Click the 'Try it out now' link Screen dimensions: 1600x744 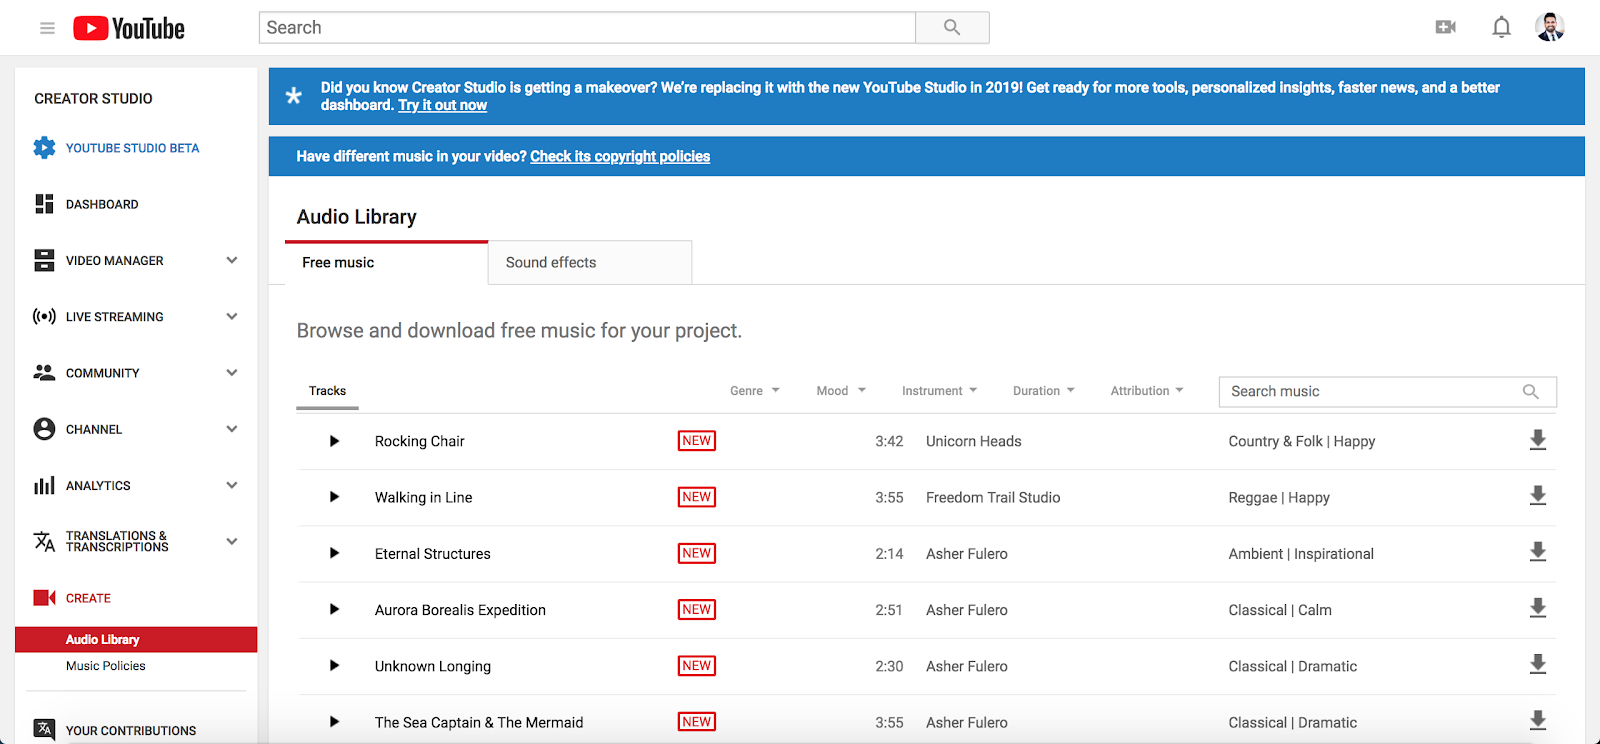pyautogui.click(x=442, y=105)
